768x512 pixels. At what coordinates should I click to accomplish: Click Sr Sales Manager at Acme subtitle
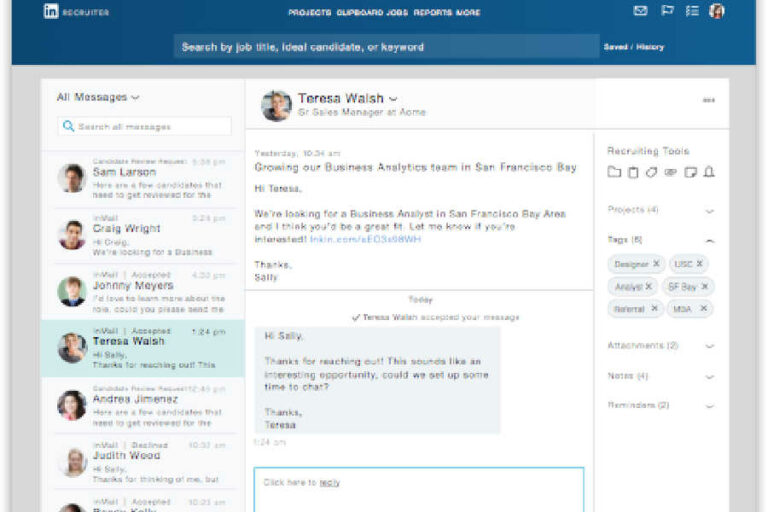click(x=362, y=112)
